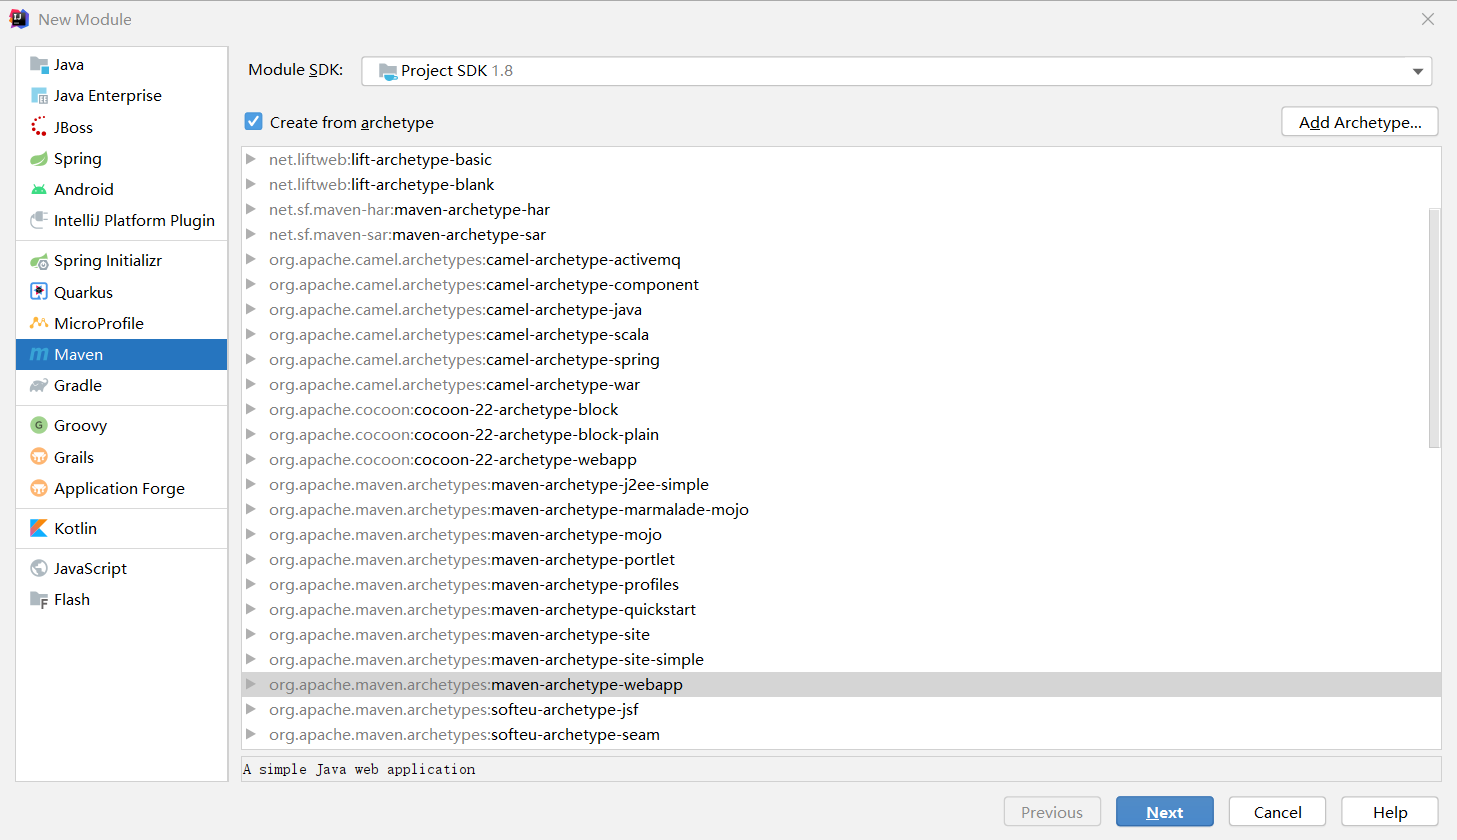The height and width of the screenshot is (840, 1457).
Task: Expand the camel-archetype-spring node
Action: point(251,359)
